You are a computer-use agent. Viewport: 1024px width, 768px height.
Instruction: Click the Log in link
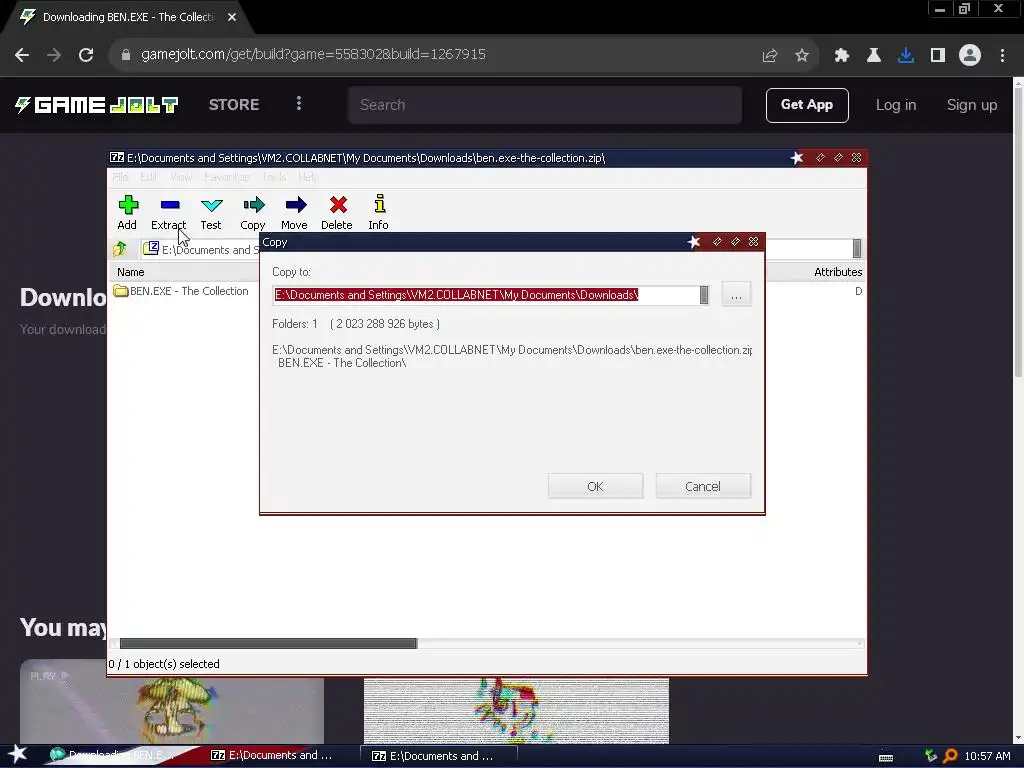point(895,105)
